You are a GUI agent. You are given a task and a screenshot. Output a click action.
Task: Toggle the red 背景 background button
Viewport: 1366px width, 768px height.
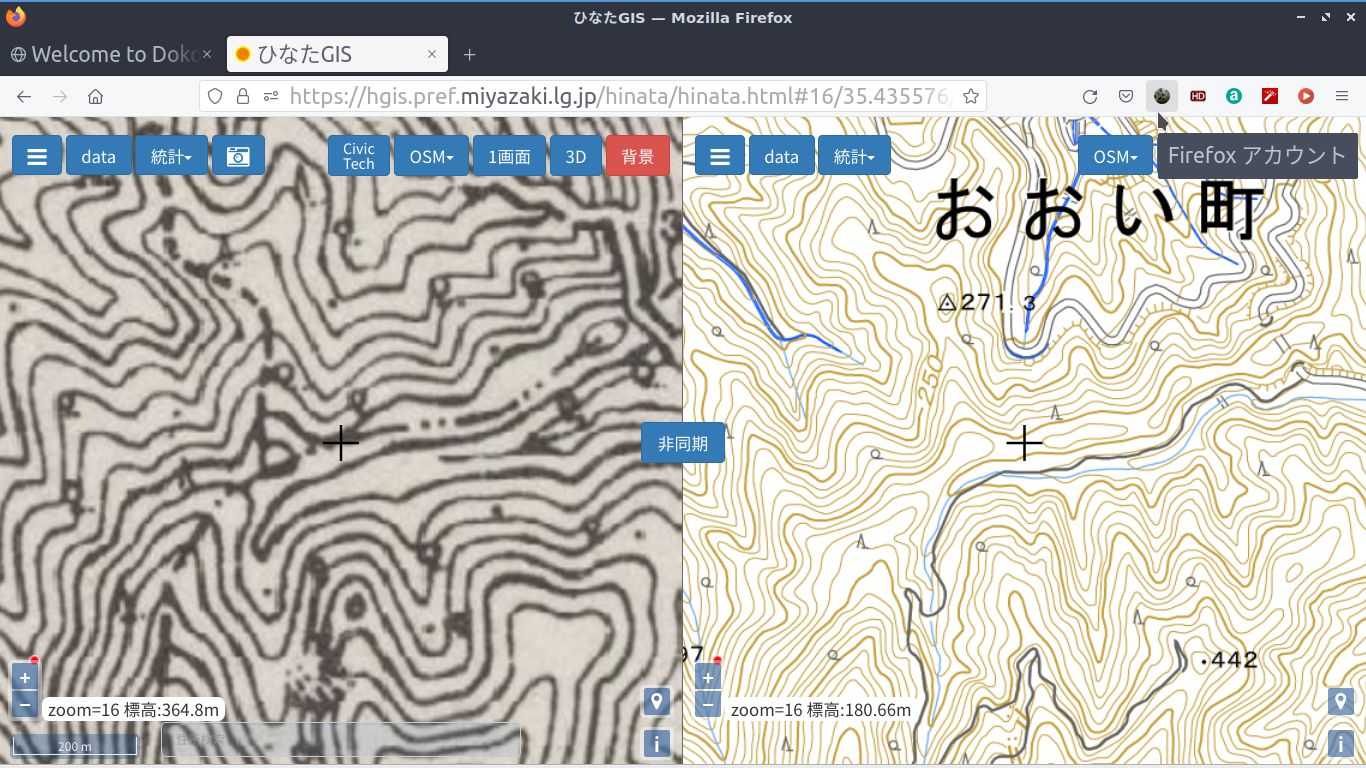[637, 156]
